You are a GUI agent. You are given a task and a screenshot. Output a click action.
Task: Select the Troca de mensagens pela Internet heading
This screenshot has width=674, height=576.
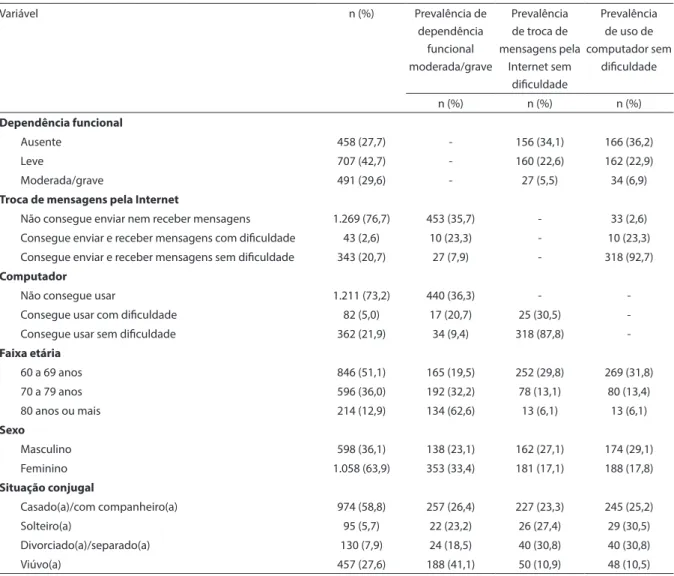[89, 199]
